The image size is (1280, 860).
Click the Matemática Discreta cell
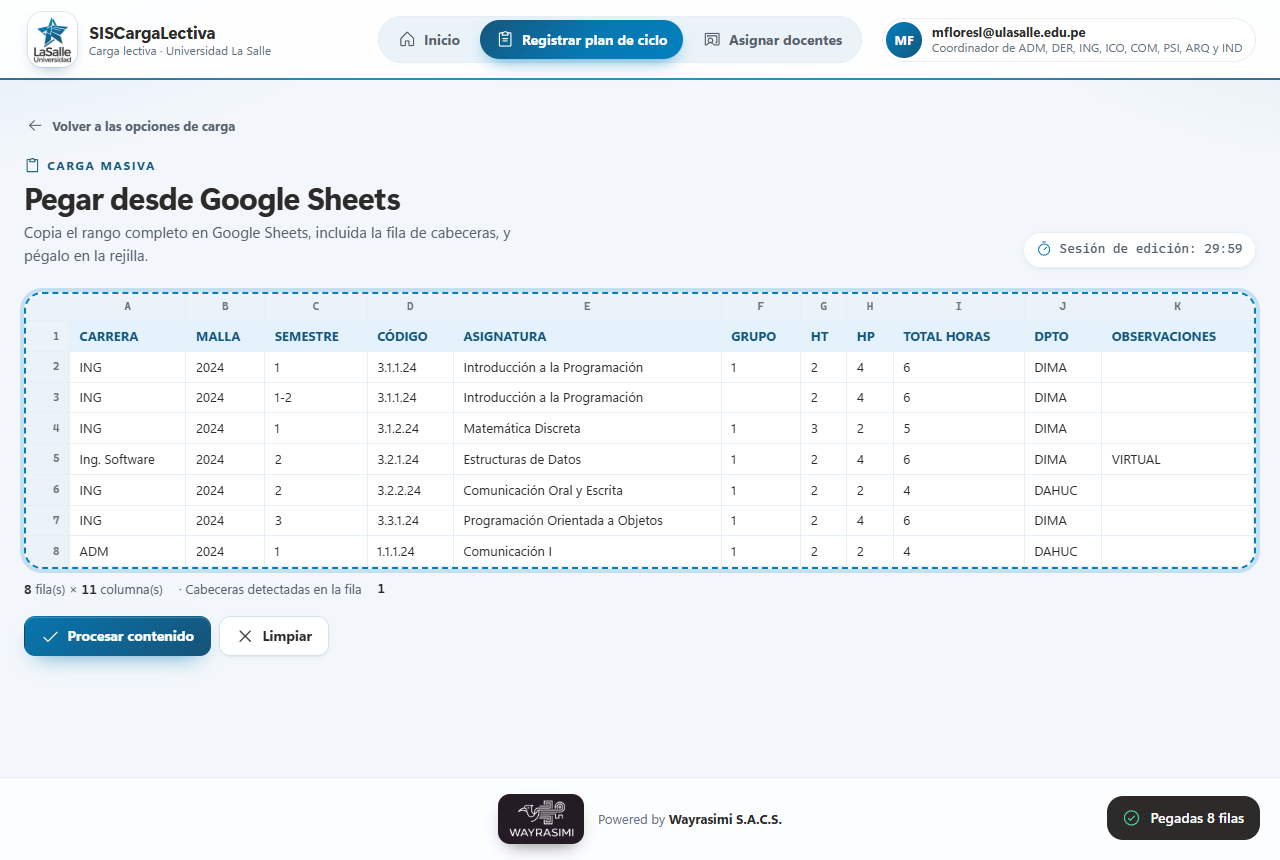click(587, 428)
